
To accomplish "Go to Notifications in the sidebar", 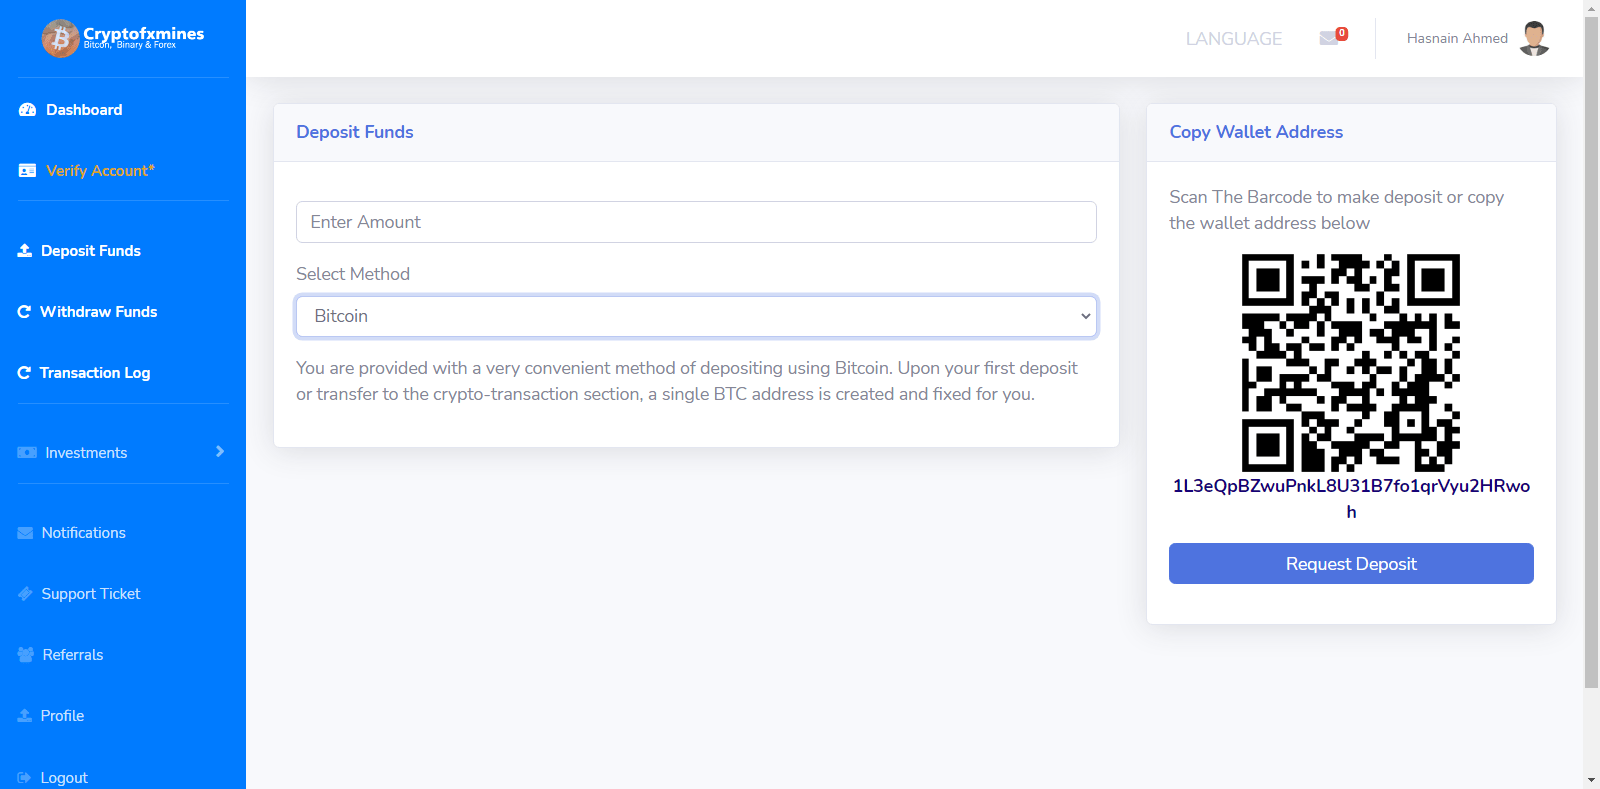I will (83, 533).
